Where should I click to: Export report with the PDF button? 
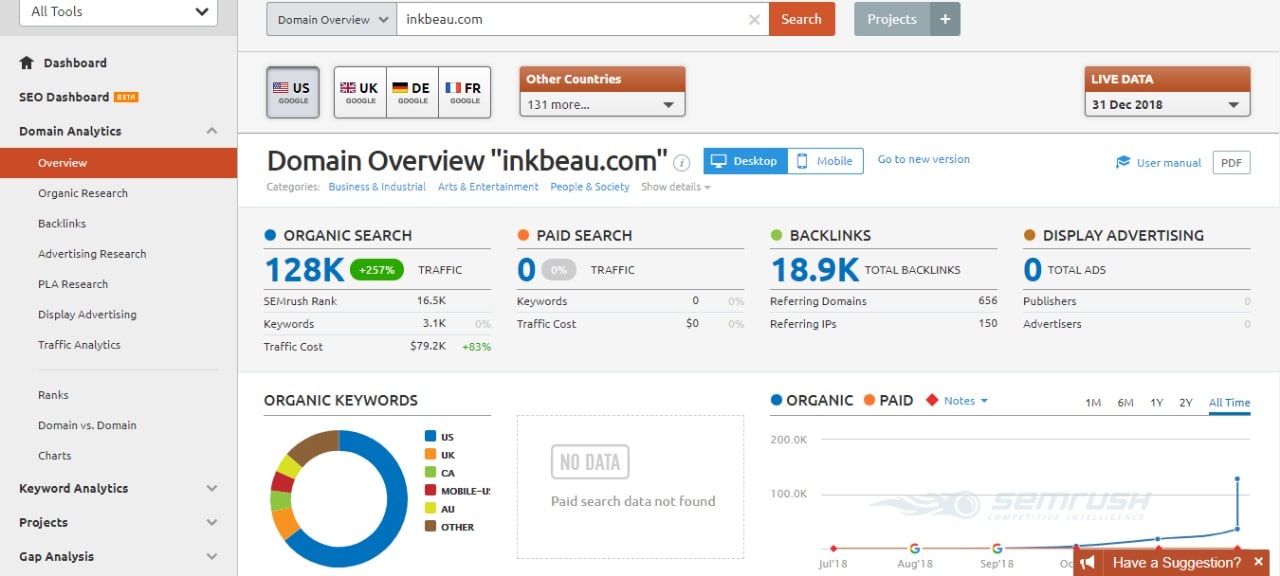pos(1231,162)
